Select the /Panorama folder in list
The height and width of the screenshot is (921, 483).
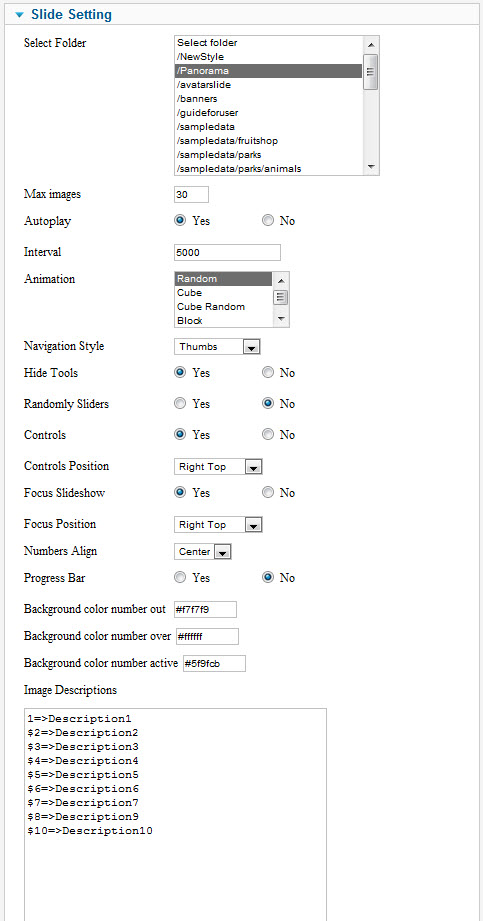[268, 71]
